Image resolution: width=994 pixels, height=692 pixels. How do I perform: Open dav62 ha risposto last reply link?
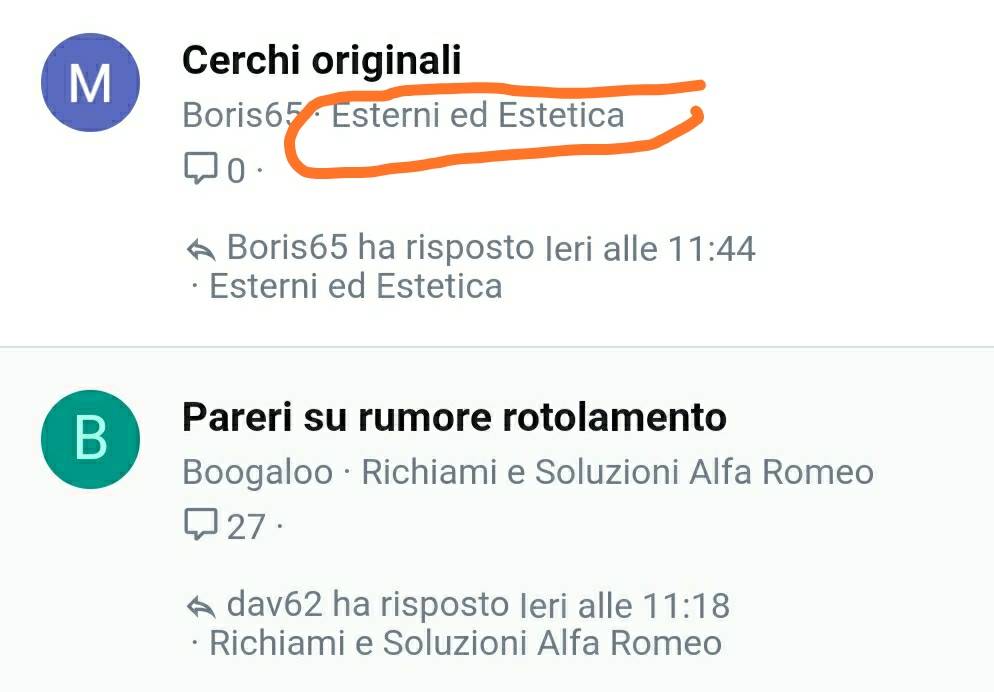click(368, 605)
